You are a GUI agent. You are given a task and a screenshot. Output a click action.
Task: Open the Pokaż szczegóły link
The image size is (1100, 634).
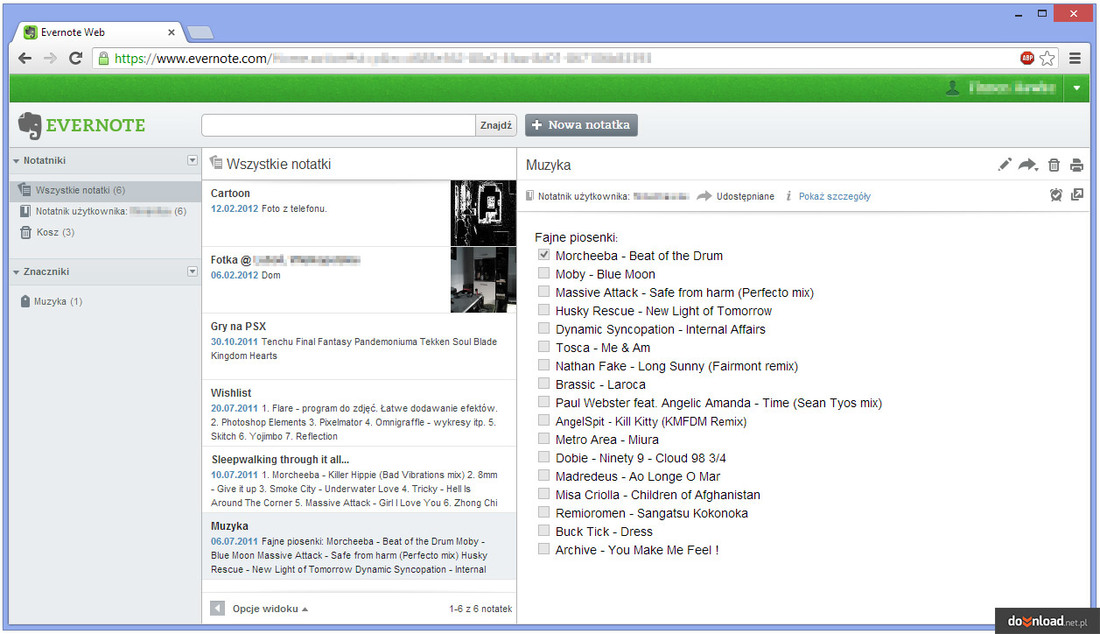(x=835, y=196)
